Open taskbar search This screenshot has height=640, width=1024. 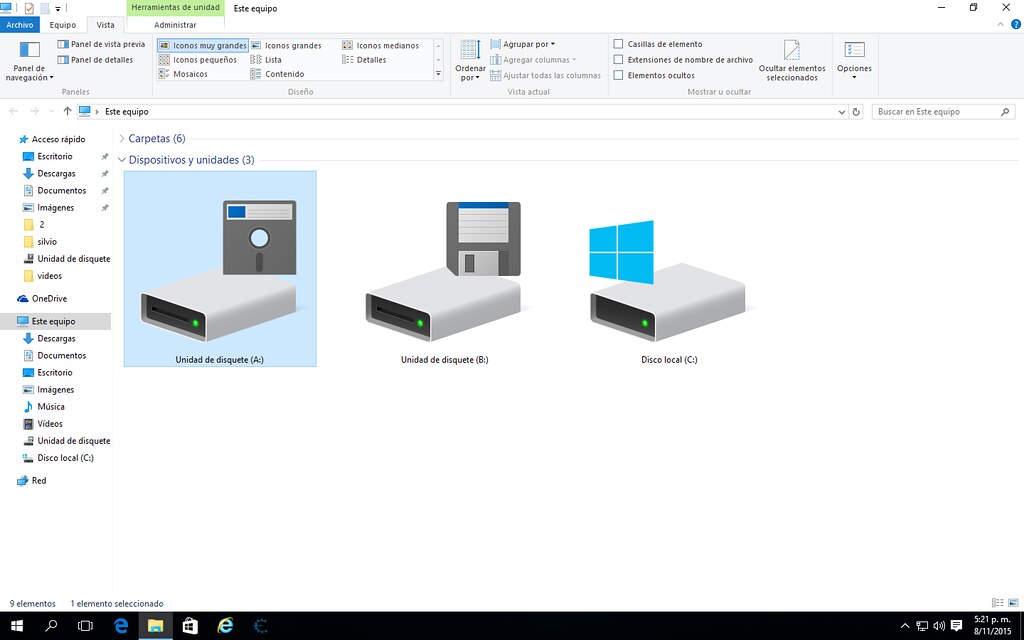point(51,626)
